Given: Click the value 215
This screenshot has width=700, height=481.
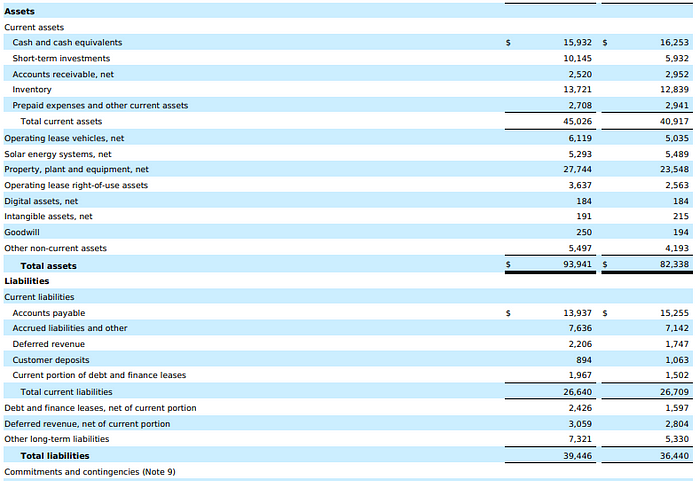Looking at the screenshot, I should pyautogui.click(x=681, y=217).
